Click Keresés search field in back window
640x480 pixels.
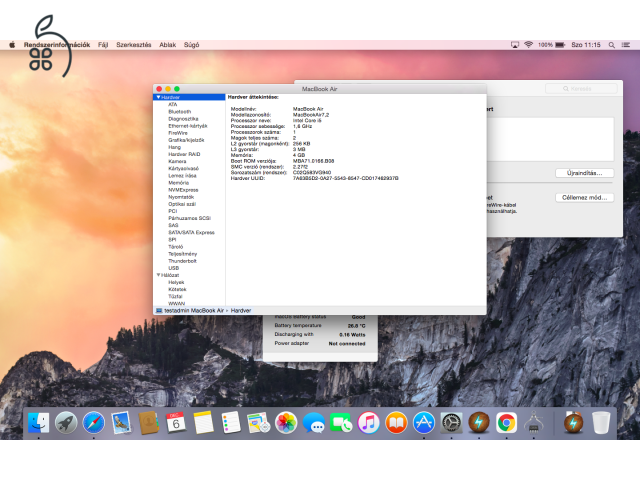(x=581, y=89)
